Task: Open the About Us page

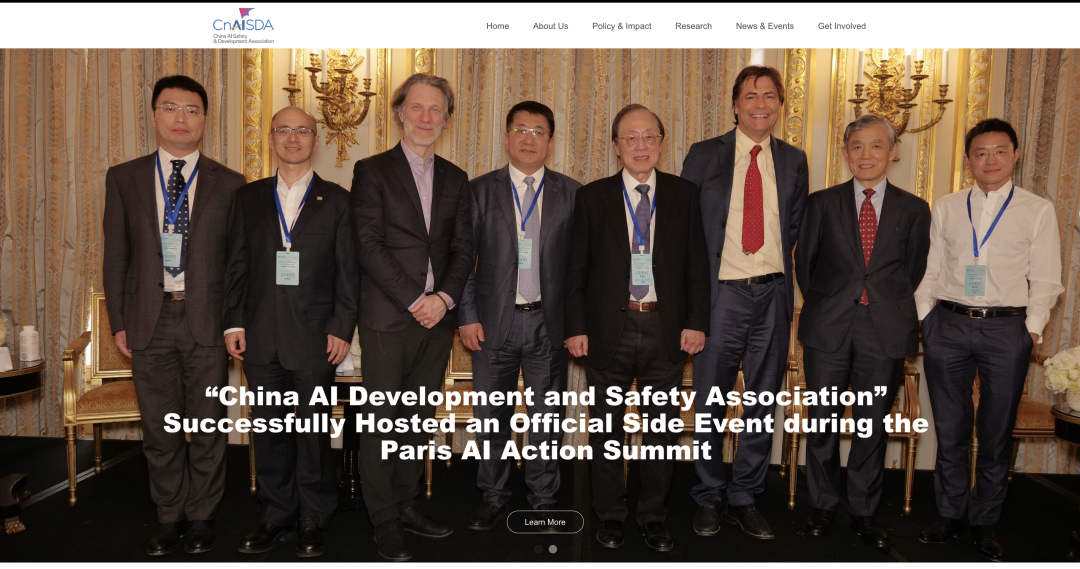Action: (550, 26)
